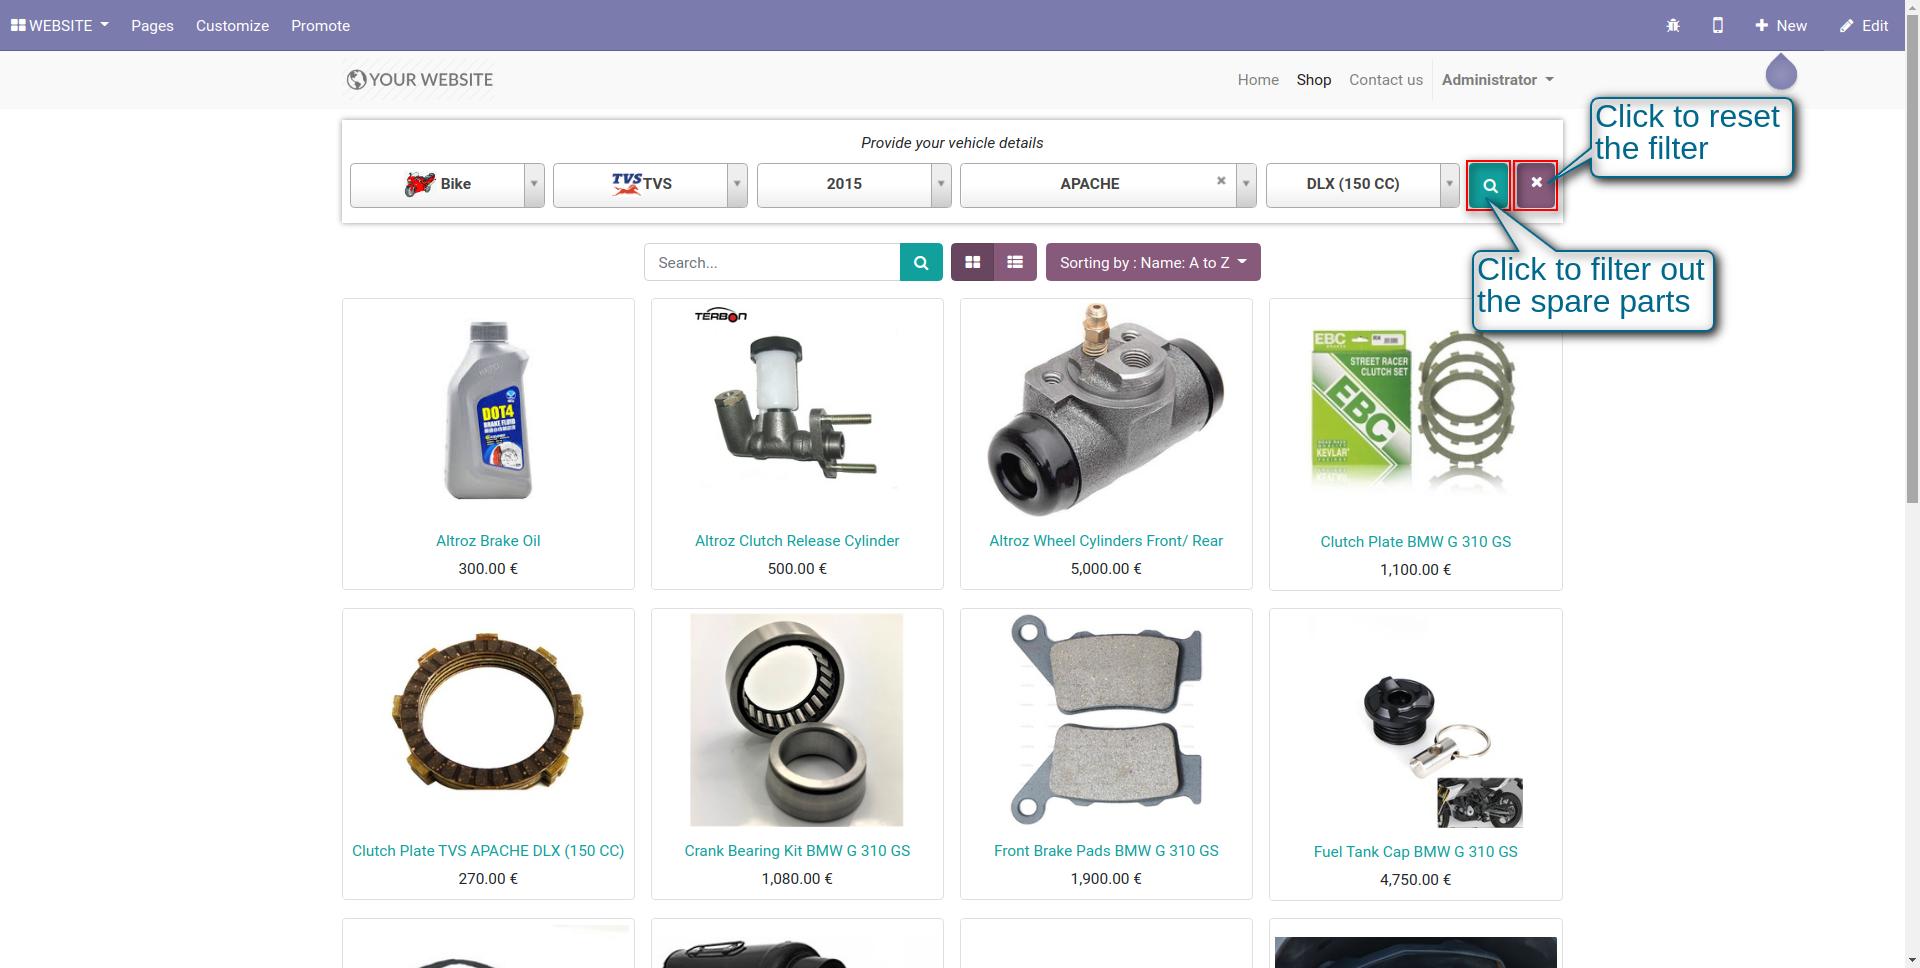This screenshot has height=968, width=1920.
Task: Click the 1,100.00 € price text
Action: pyautogui.click(x=1415, y=570)
